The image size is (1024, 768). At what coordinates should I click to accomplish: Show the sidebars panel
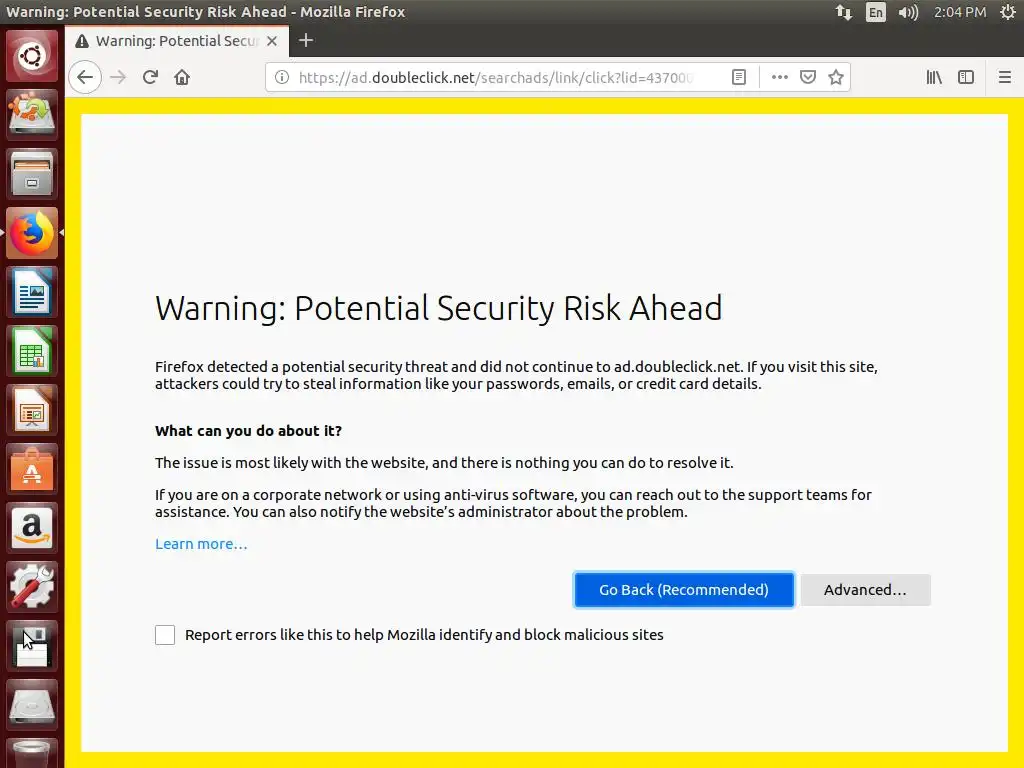click(966, 77)
